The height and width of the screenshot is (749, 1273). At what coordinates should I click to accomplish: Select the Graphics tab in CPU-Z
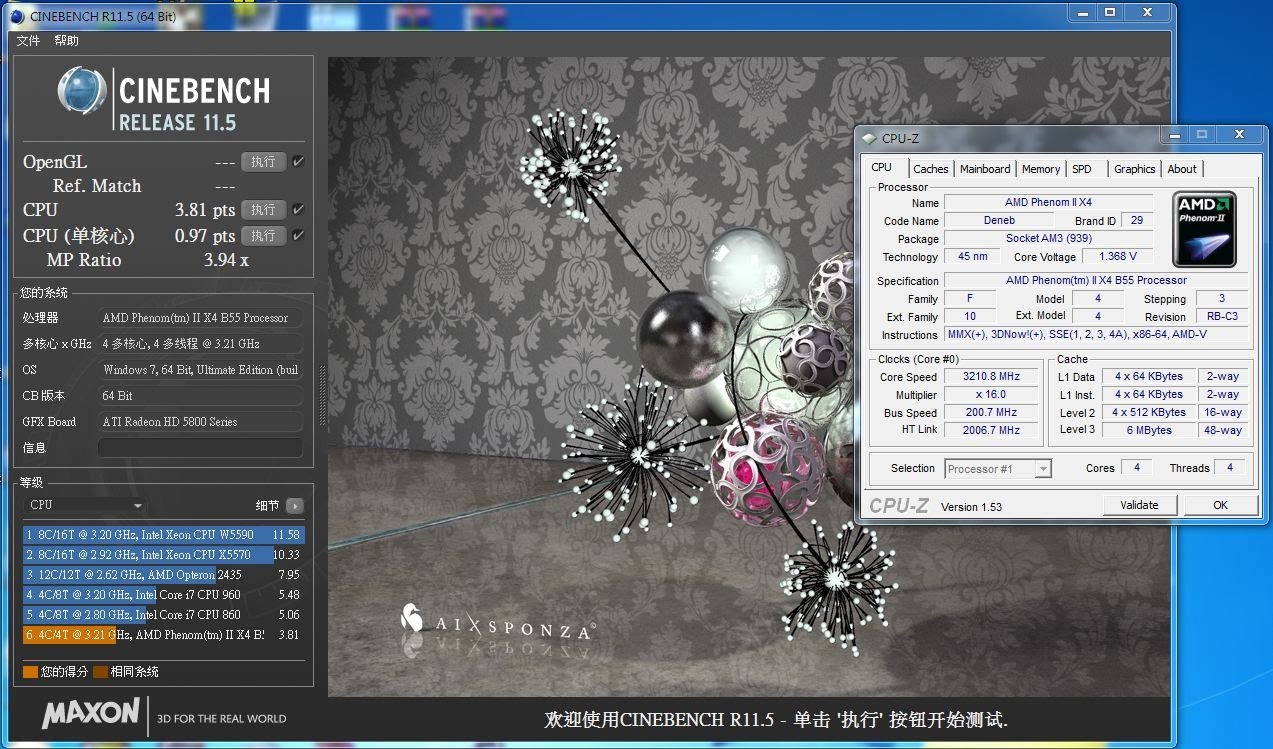click(x=1135, y=169)
